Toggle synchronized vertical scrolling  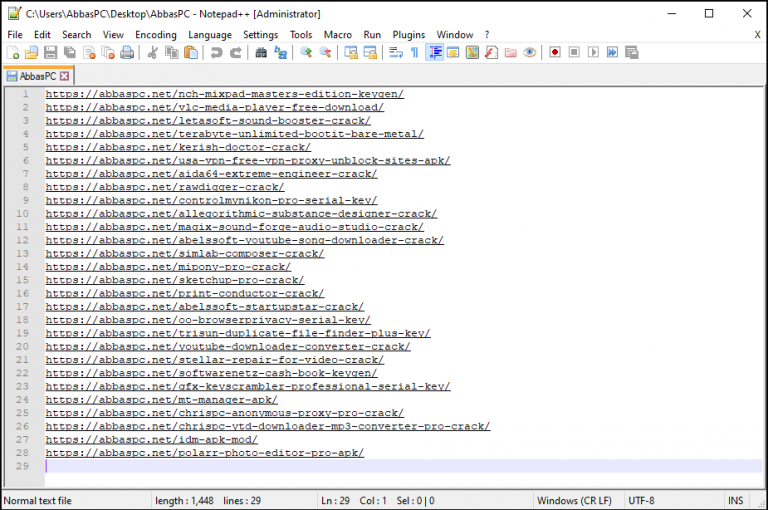click(x=351, y=52)
